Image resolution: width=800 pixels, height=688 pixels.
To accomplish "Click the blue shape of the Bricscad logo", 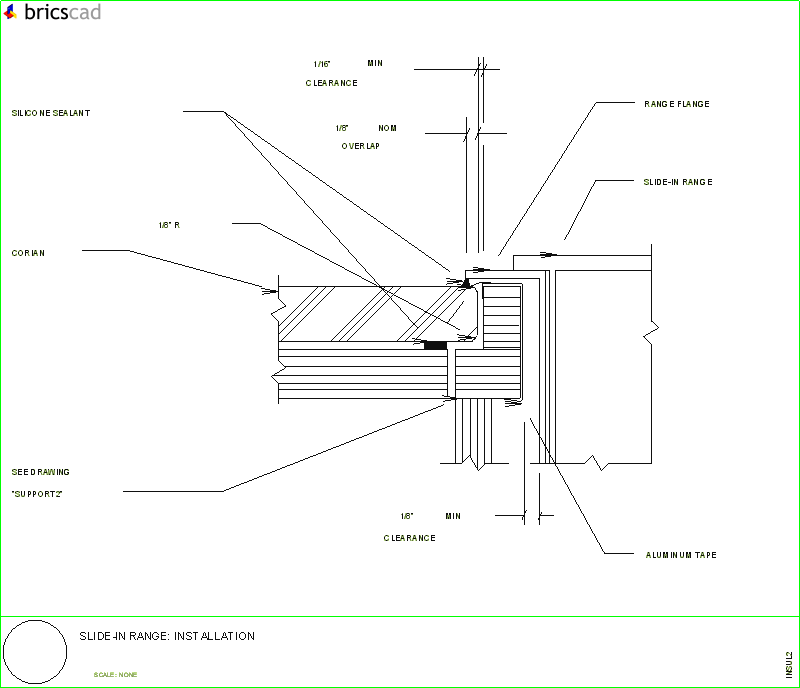I will (10, 10).
